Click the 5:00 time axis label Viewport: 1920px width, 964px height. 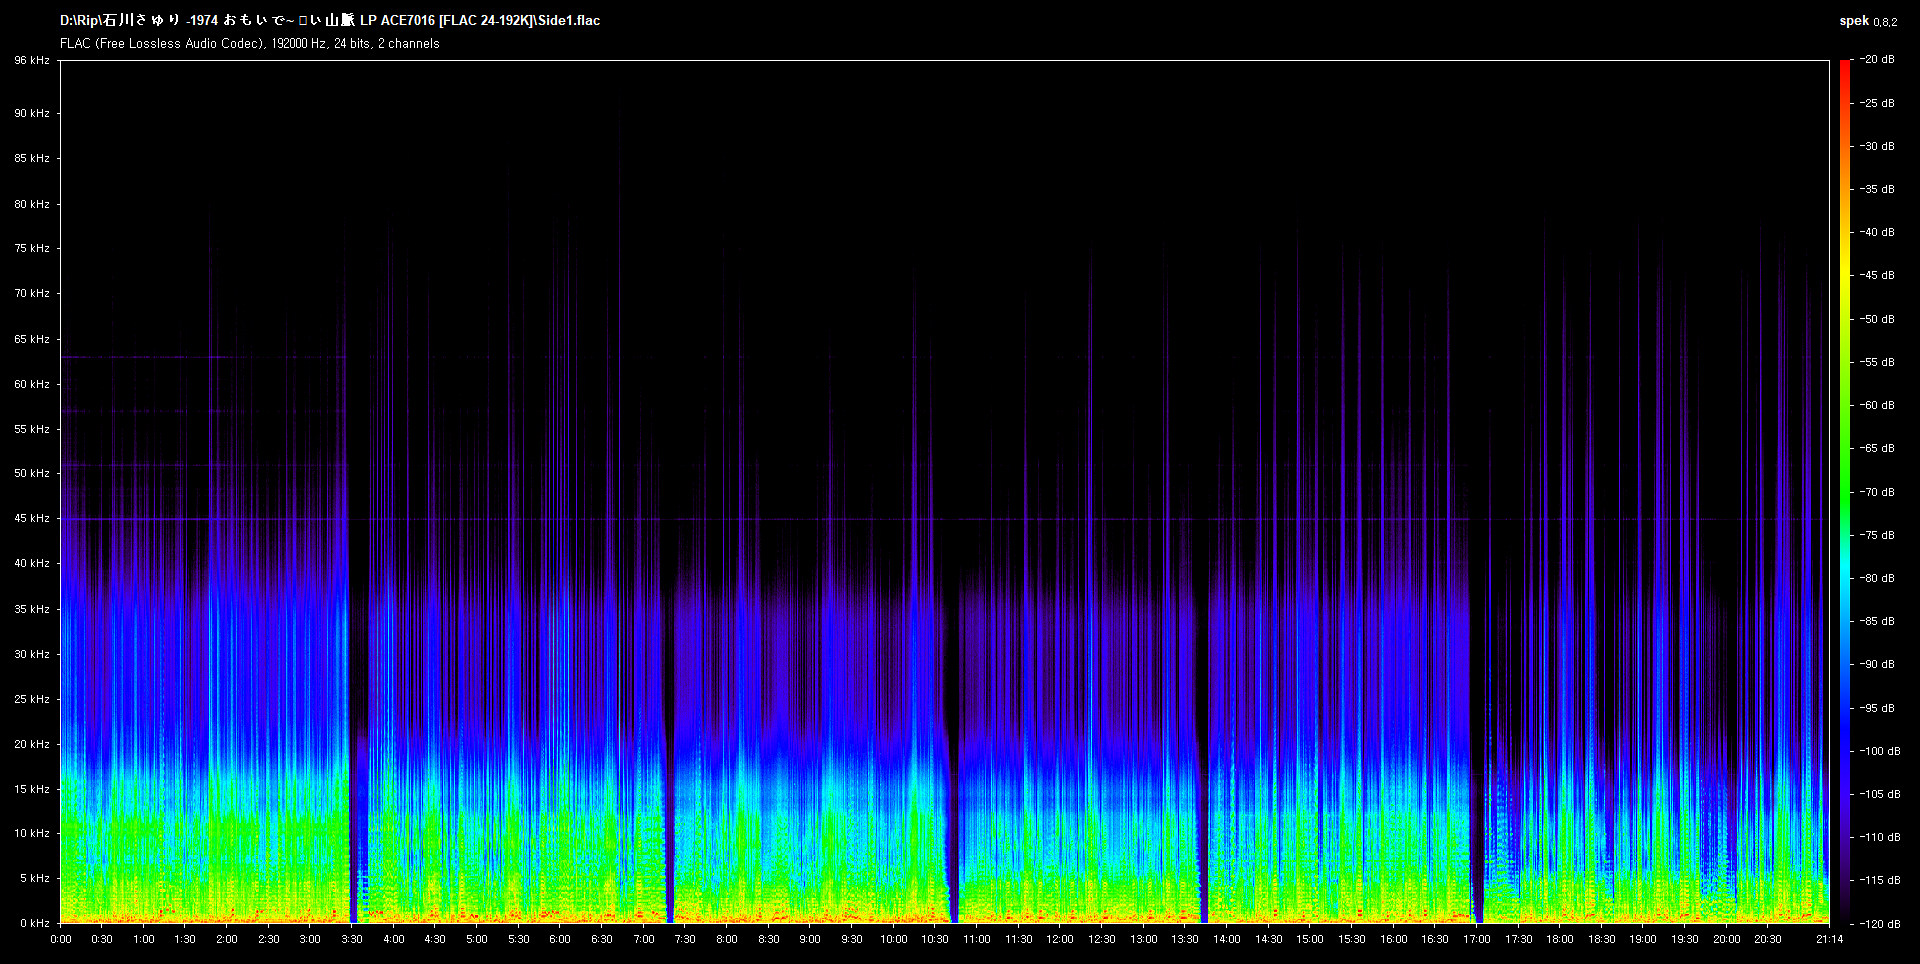[477, 940]
